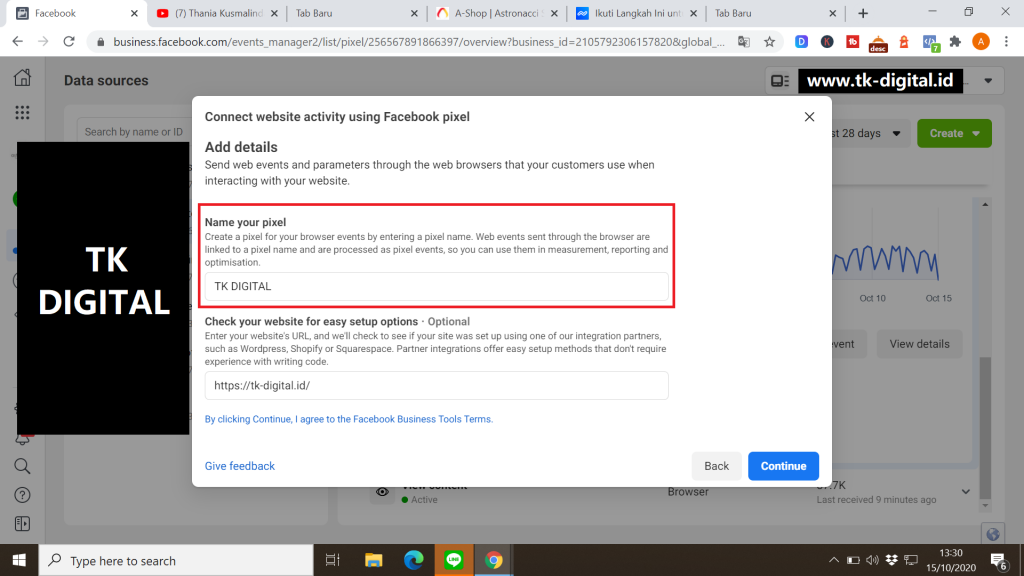Open the Chrome extensions puzzle icon

point(955,42)
